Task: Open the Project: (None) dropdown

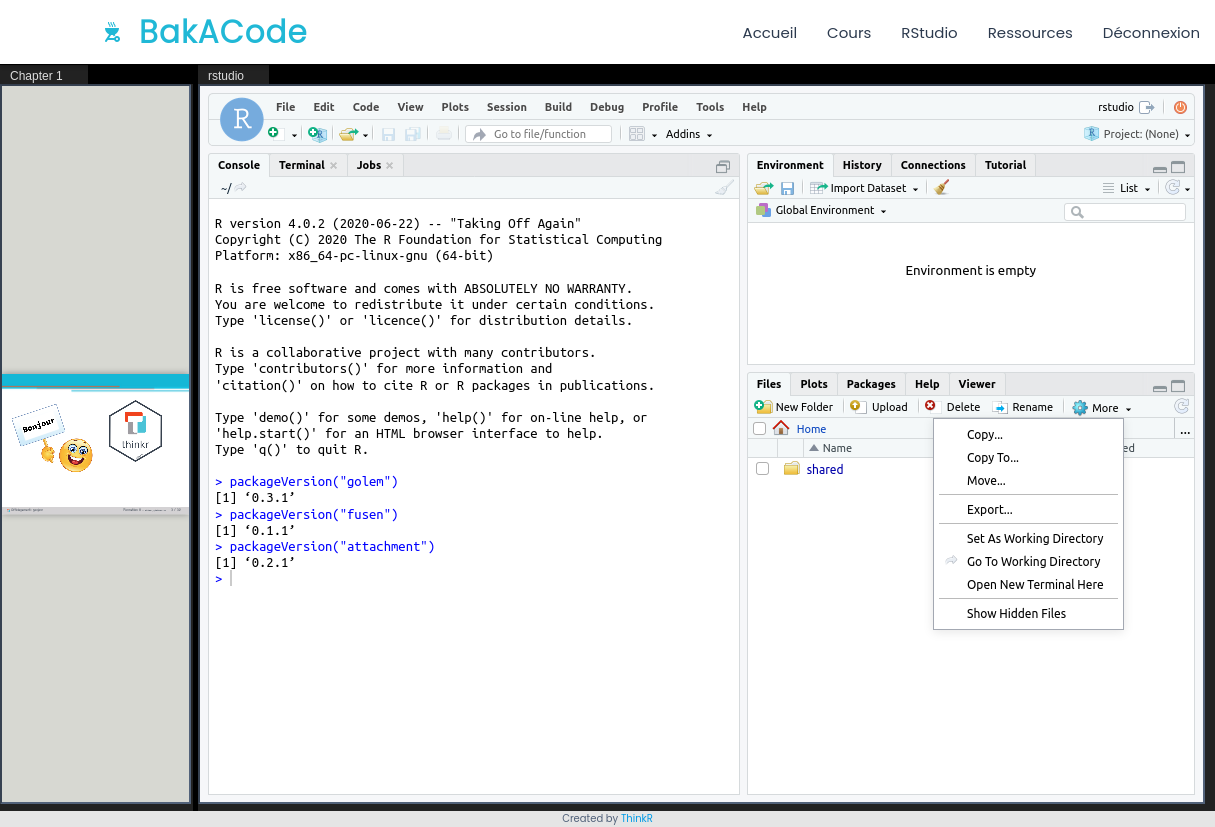Action: (x=1138, y=134)
